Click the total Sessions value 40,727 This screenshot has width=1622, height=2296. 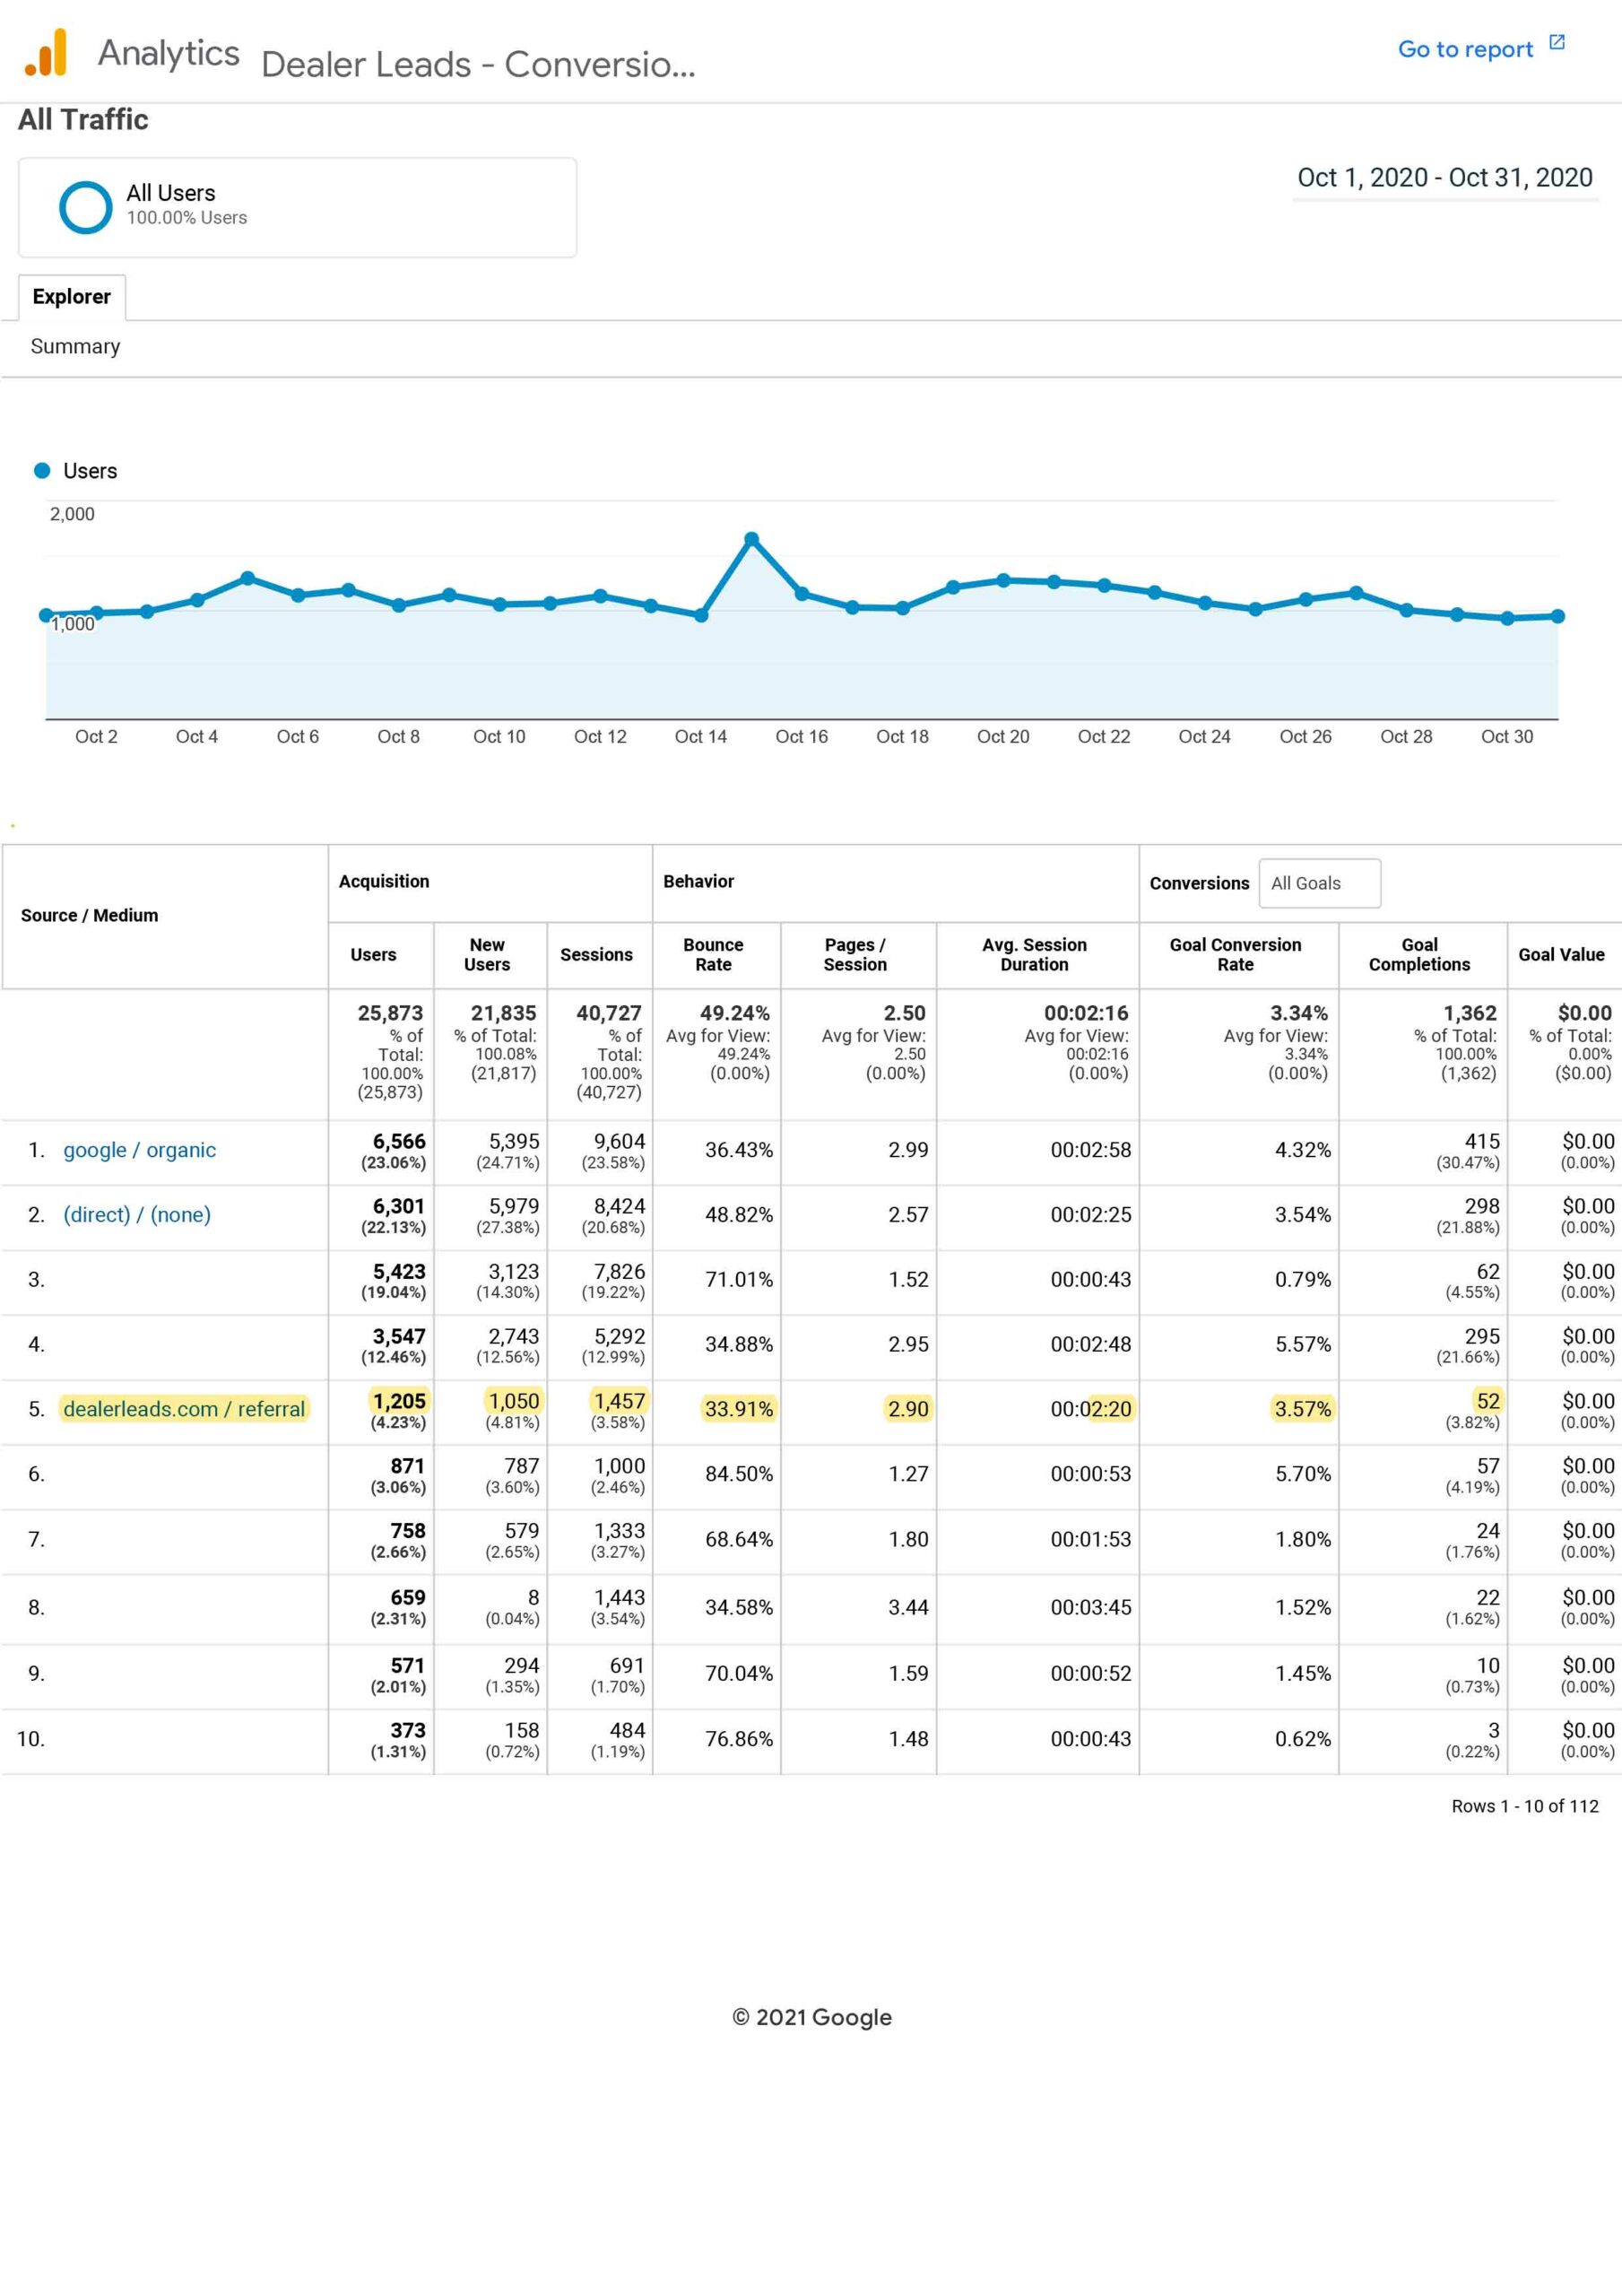(x=608, y=1013)
